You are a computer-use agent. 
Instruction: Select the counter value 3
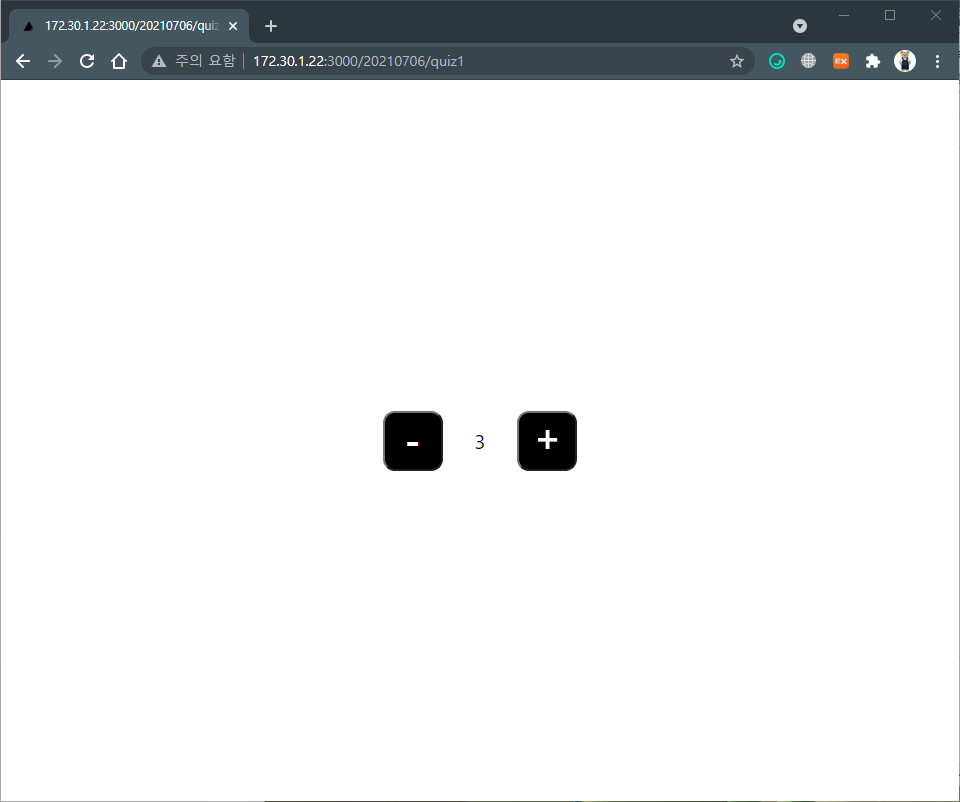479,442
